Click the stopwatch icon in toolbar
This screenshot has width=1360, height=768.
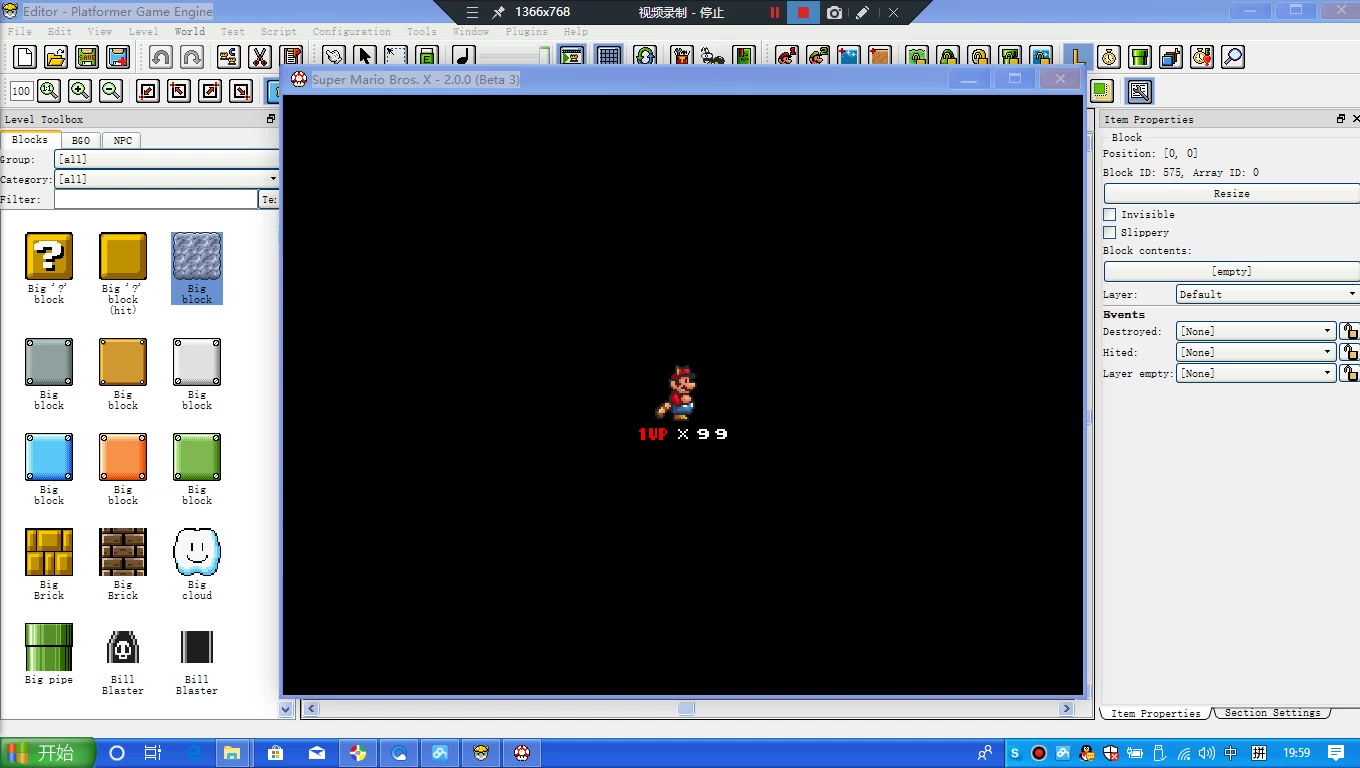tap(1108, 57)
